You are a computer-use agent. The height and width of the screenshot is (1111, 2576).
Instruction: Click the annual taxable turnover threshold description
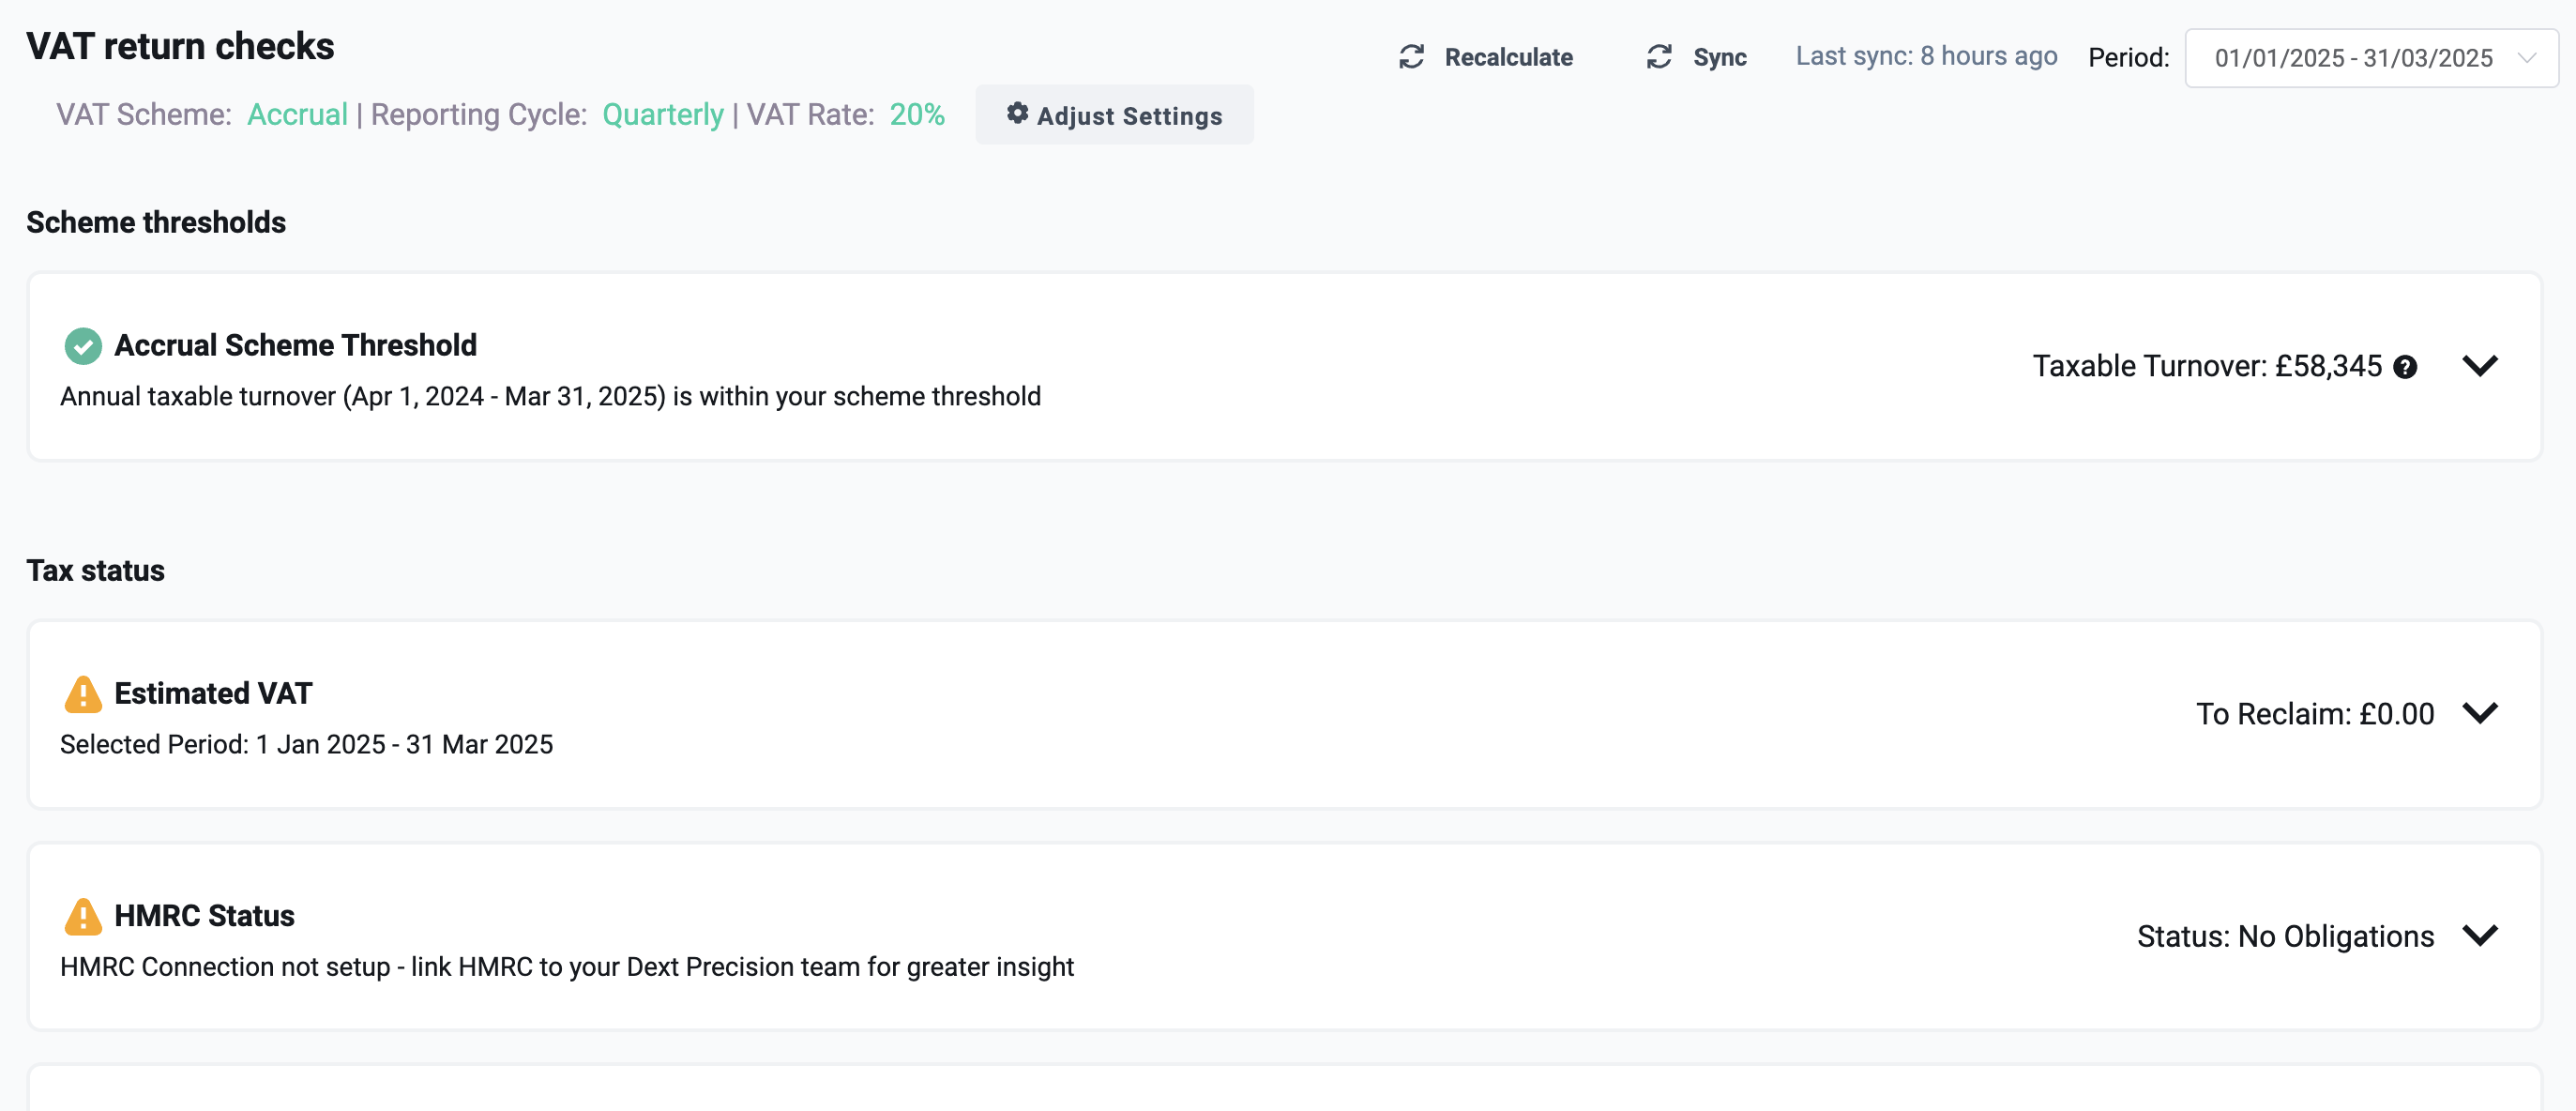[550, 396]
